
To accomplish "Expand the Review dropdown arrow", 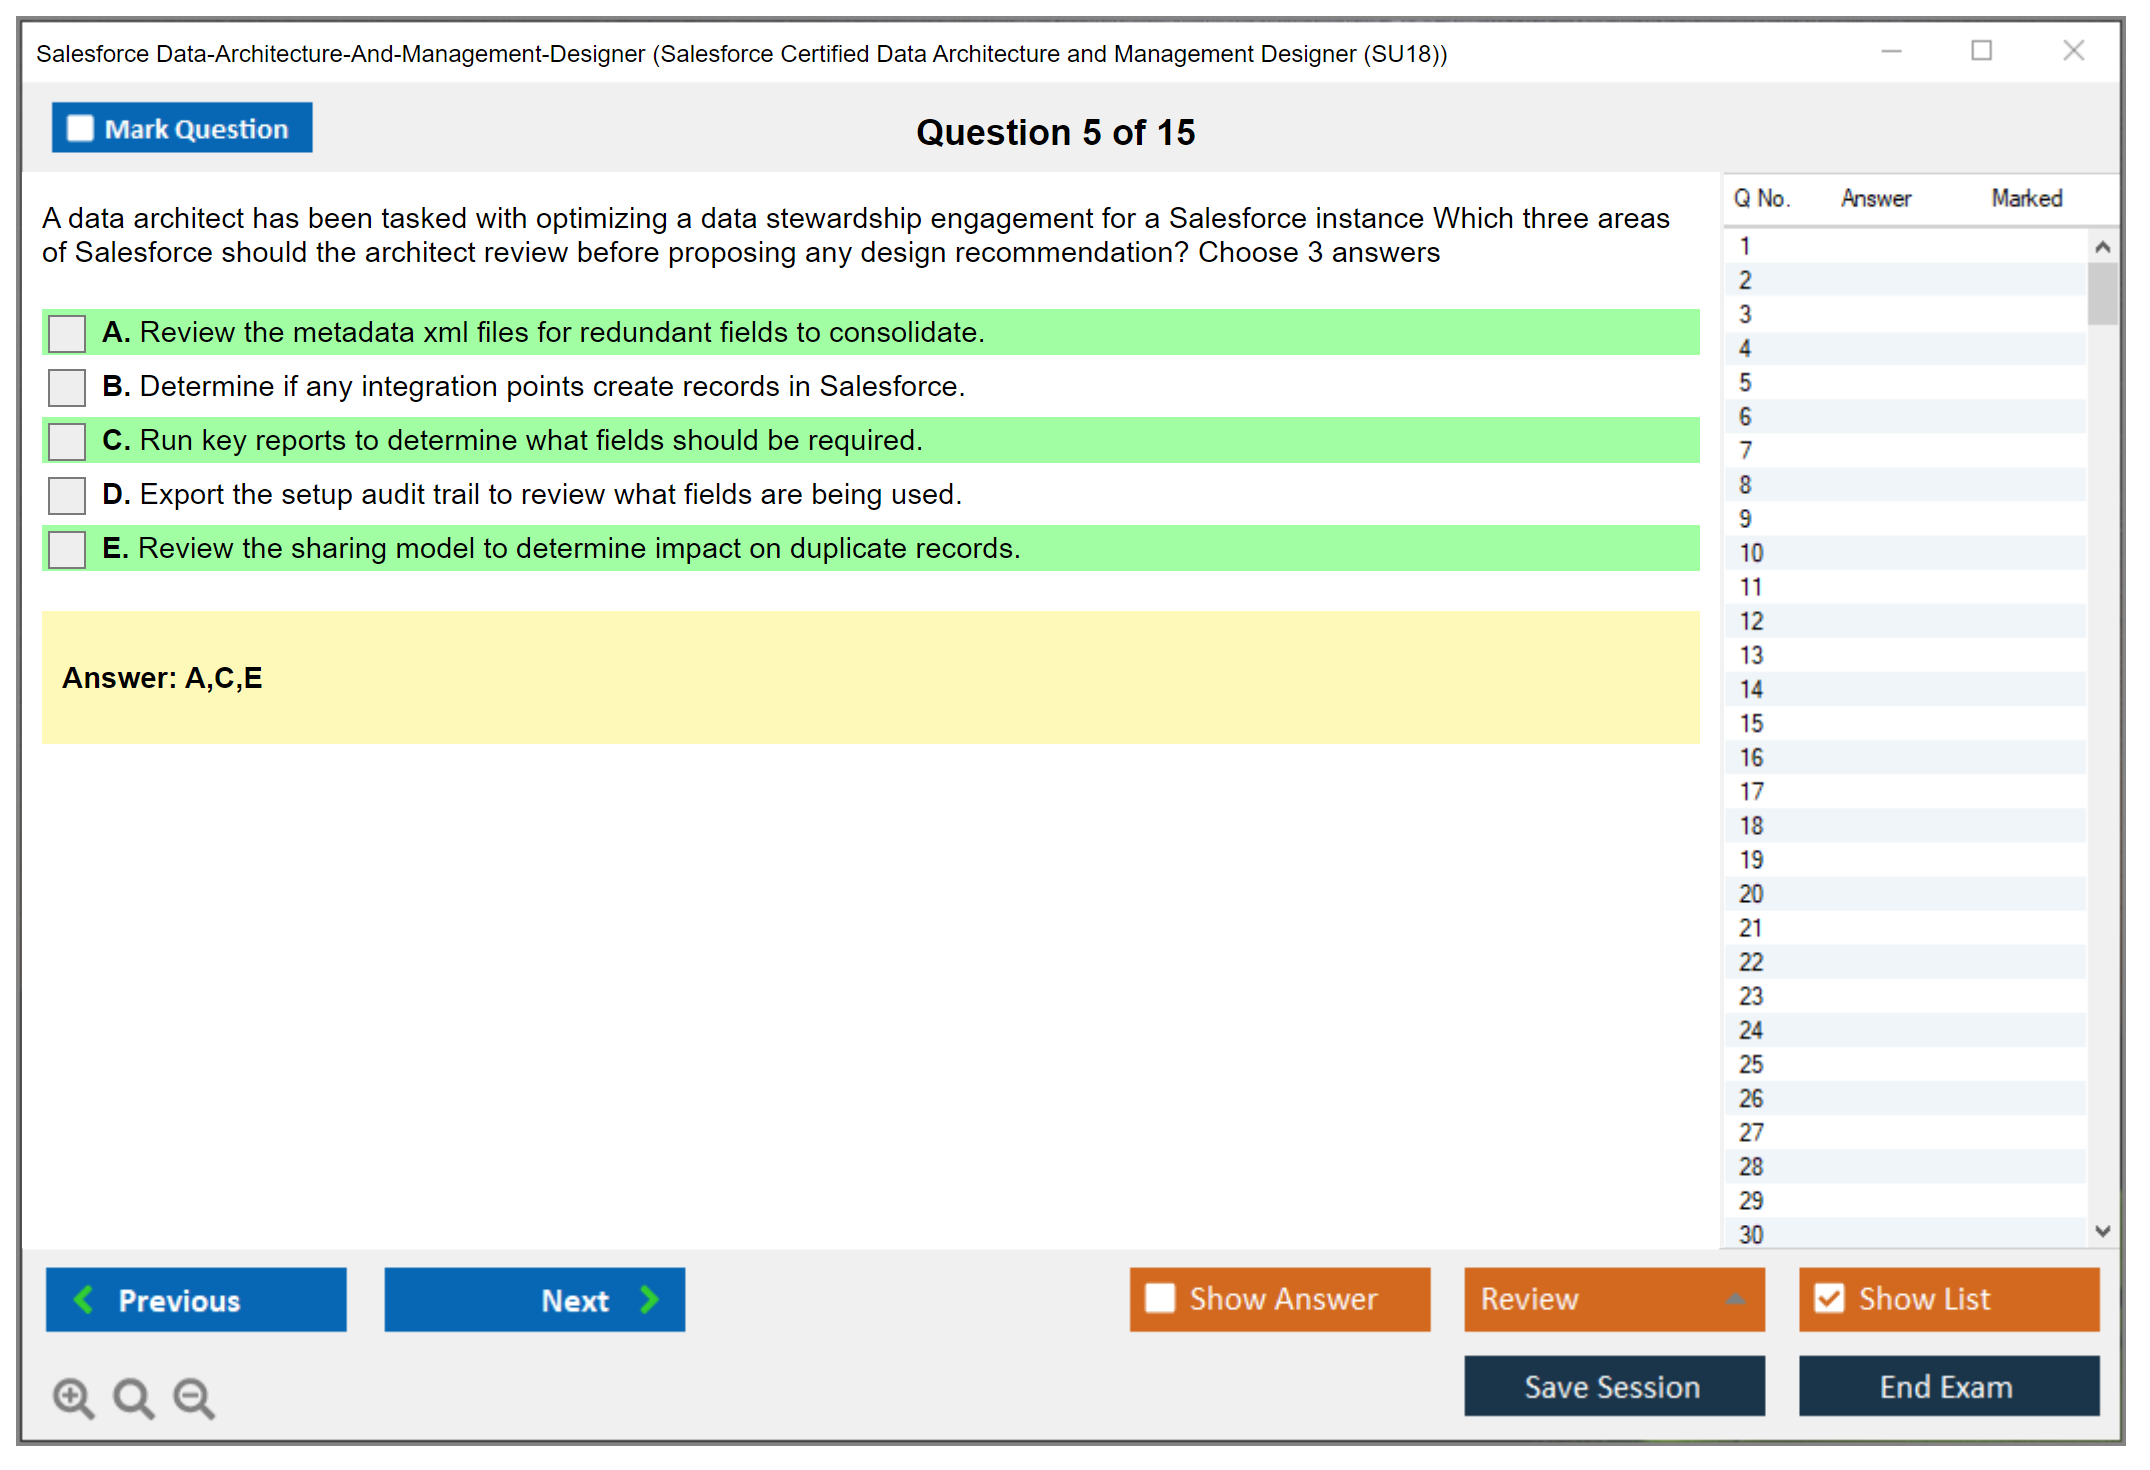I will (x=1735, y=1299).
